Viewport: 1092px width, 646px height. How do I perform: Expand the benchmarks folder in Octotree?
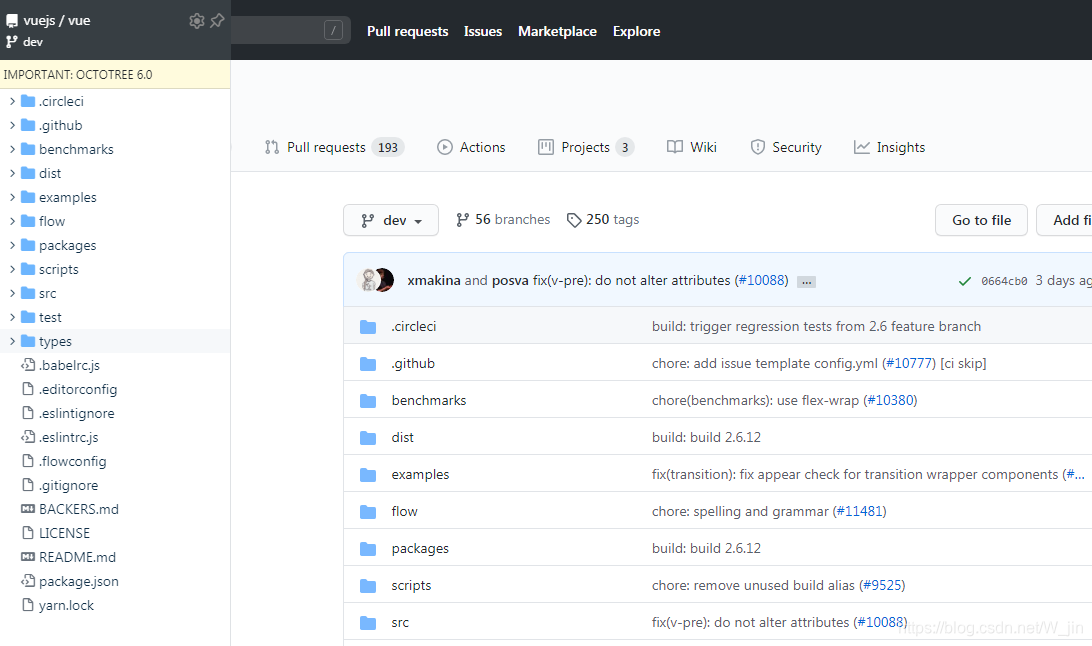(x=12, y=149)
